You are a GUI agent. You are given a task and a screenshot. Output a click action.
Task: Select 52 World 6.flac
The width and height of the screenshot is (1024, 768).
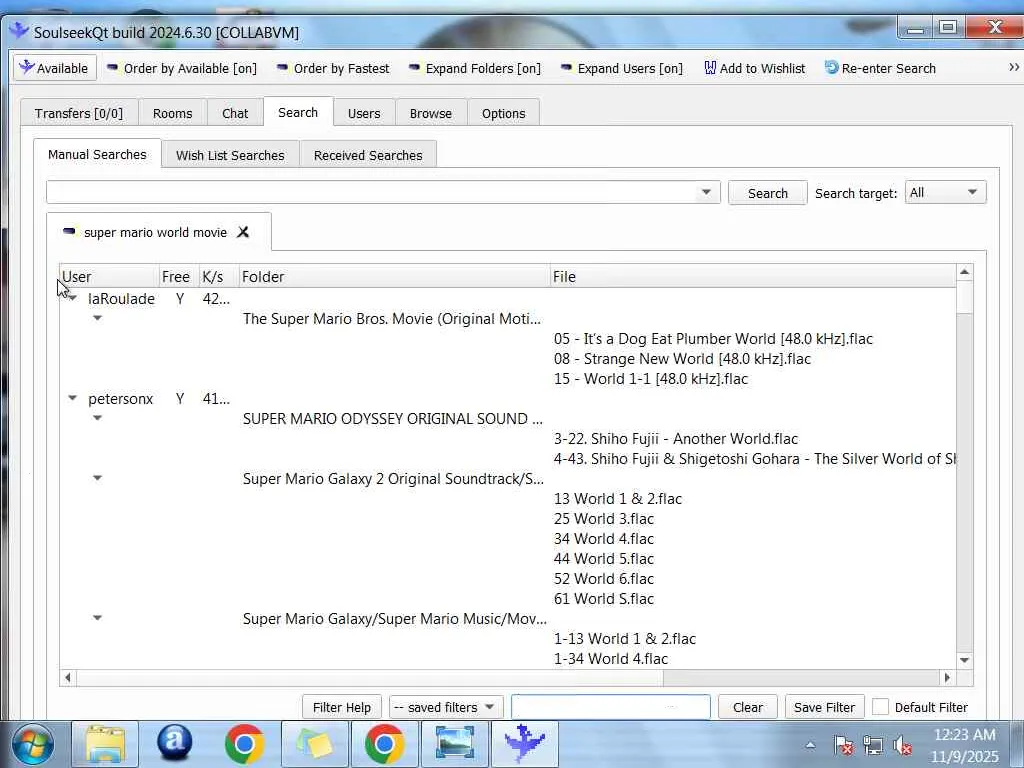coord(603,579)
